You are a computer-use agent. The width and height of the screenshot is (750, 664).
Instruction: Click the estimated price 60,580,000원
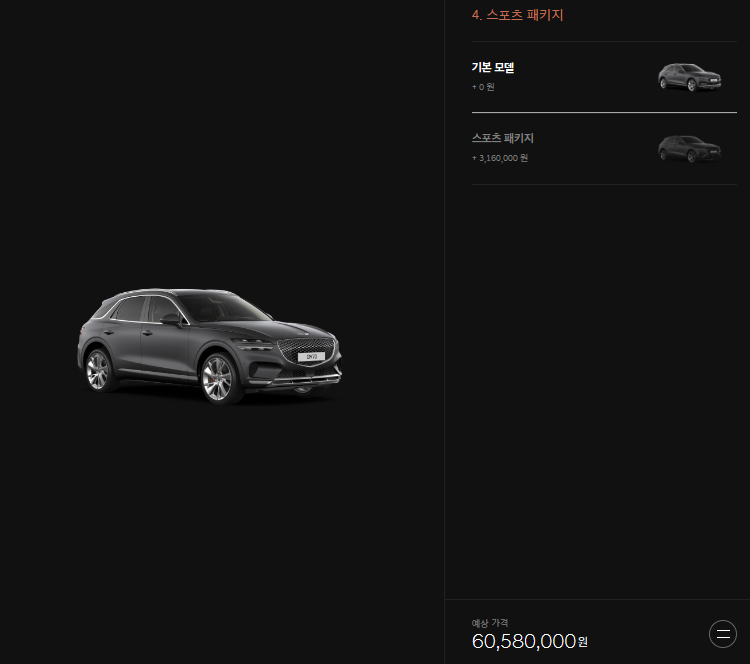(529, 641)
